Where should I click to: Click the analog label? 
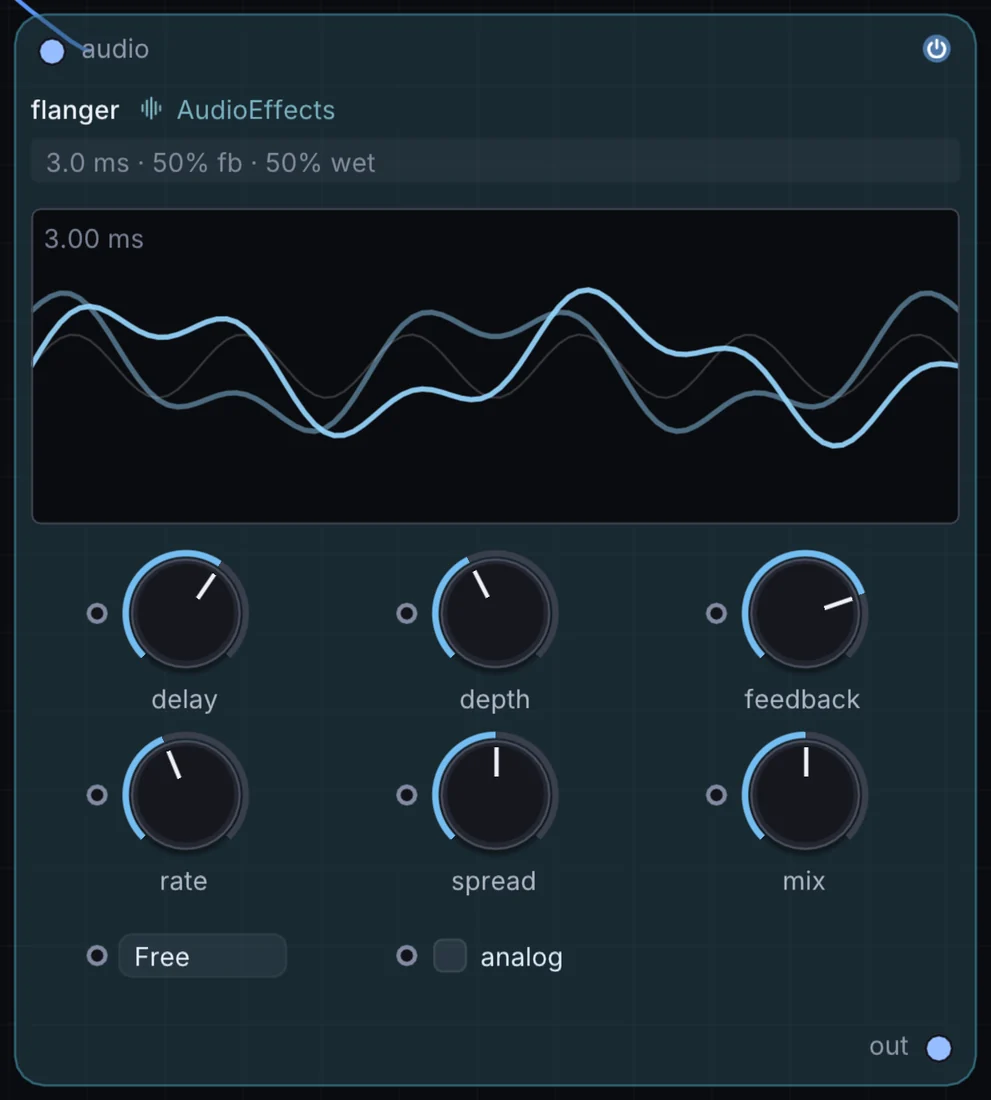tap(522, 958)
